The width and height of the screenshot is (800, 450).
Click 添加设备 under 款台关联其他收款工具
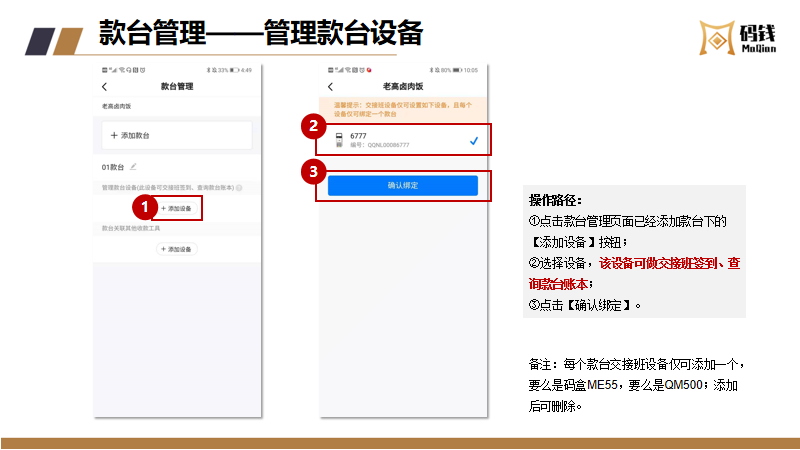tap(177, 249)
